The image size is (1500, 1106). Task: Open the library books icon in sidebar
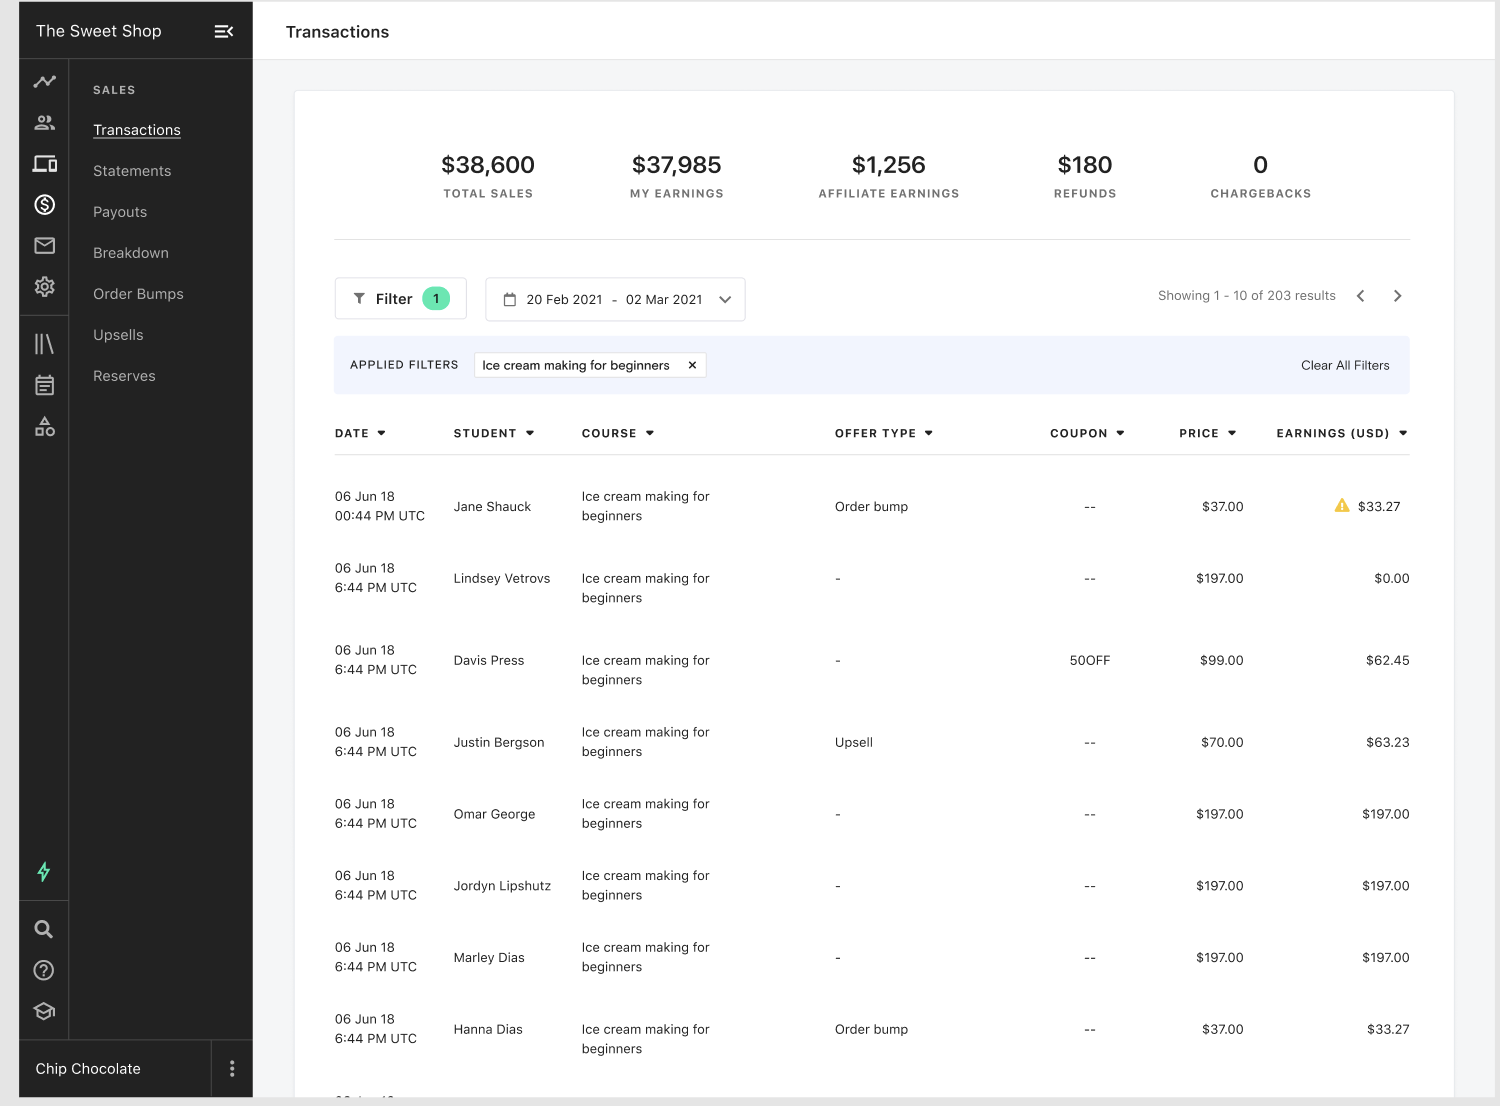point(44,344)
